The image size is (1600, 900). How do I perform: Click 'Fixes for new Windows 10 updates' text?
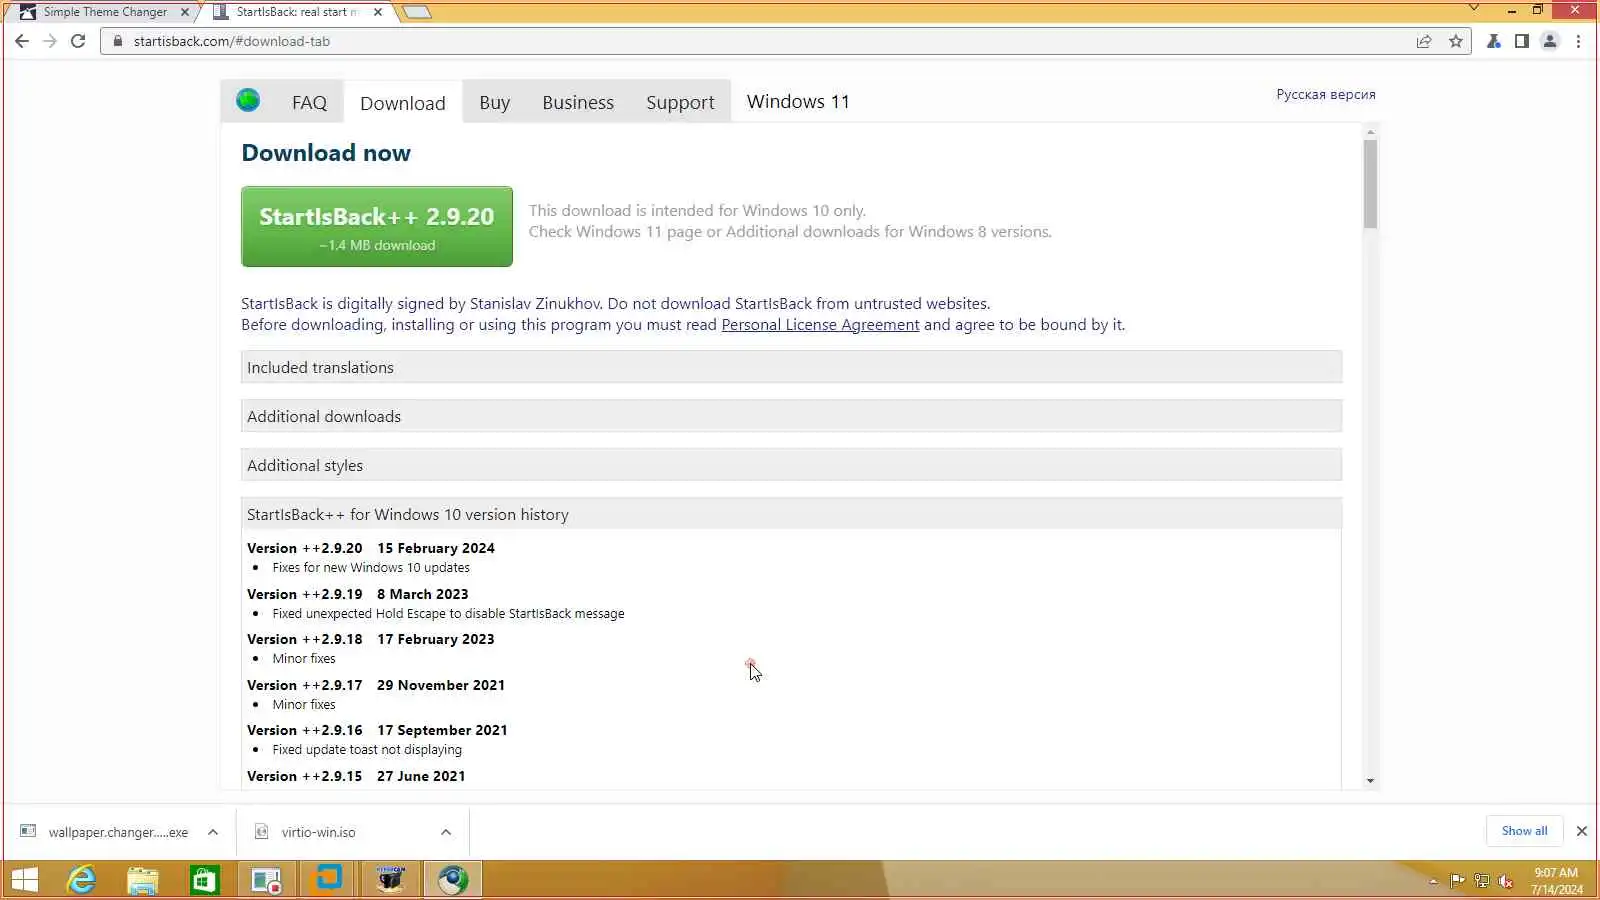pos(371,567)
